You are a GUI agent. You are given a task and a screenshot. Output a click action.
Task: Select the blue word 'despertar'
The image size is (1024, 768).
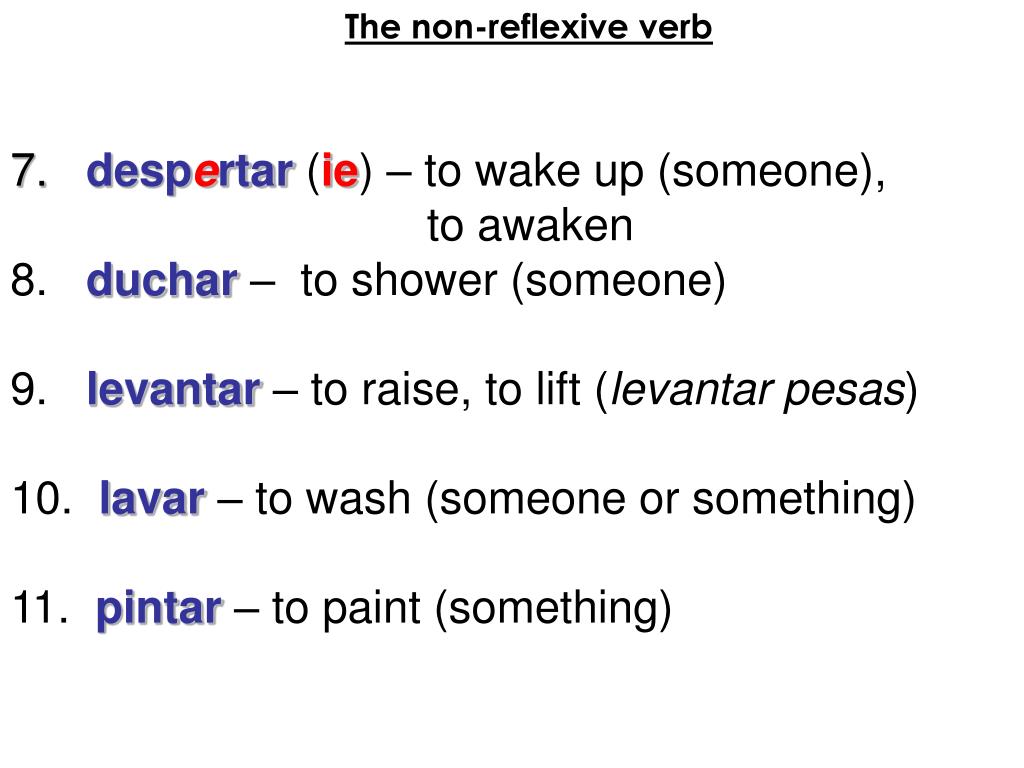(x=190, y=172)
